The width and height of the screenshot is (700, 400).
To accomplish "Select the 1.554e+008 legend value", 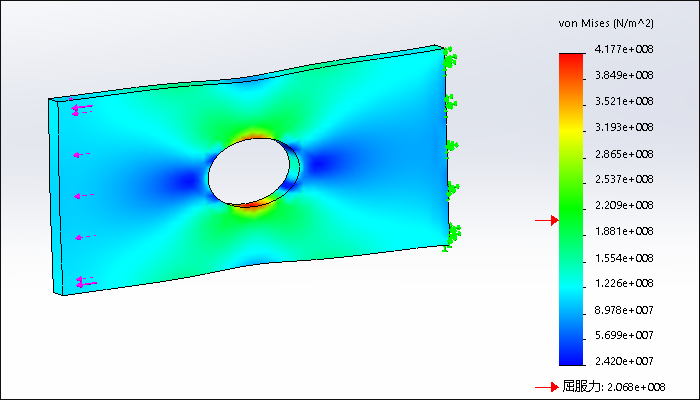I will point(624,258).
